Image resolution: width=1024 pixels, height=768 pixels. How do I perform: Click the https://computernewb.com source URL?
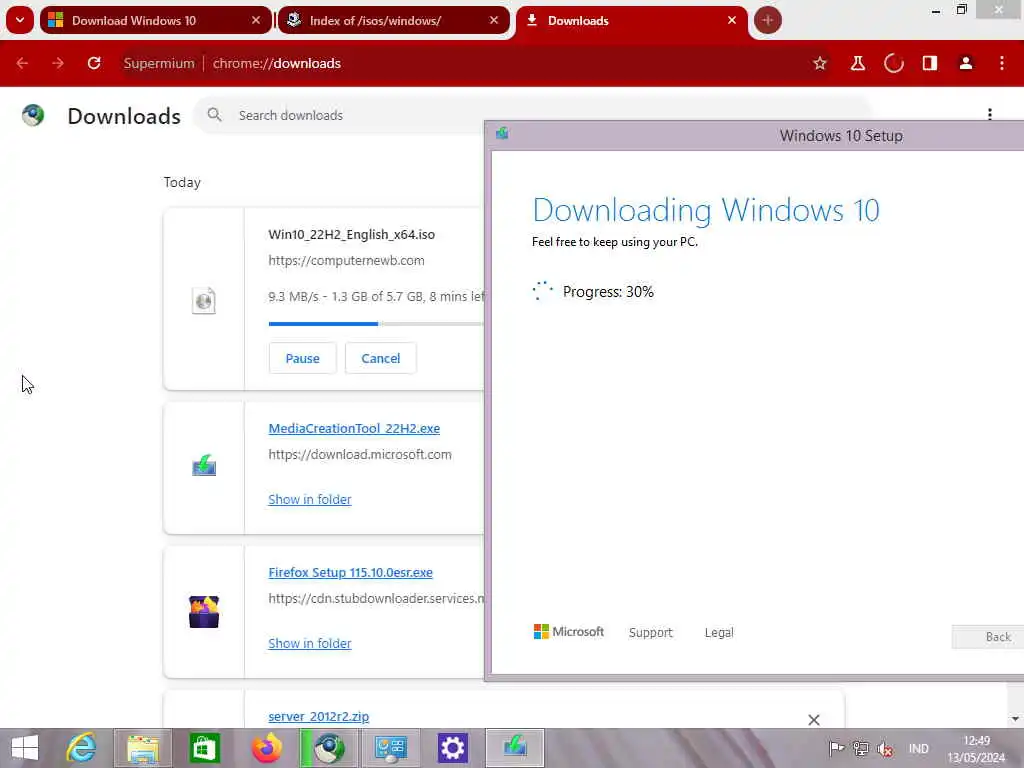click(346, 261)
